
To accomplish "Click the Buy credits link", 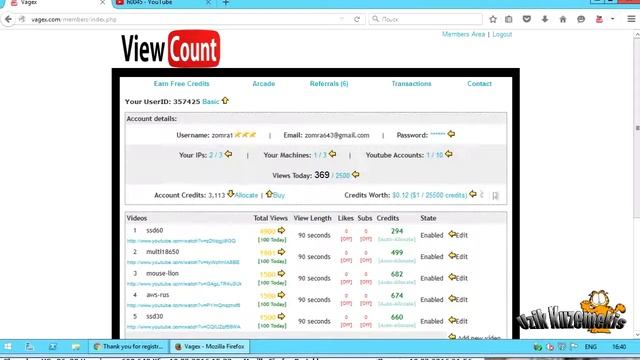I will click(x=279, y=195).
